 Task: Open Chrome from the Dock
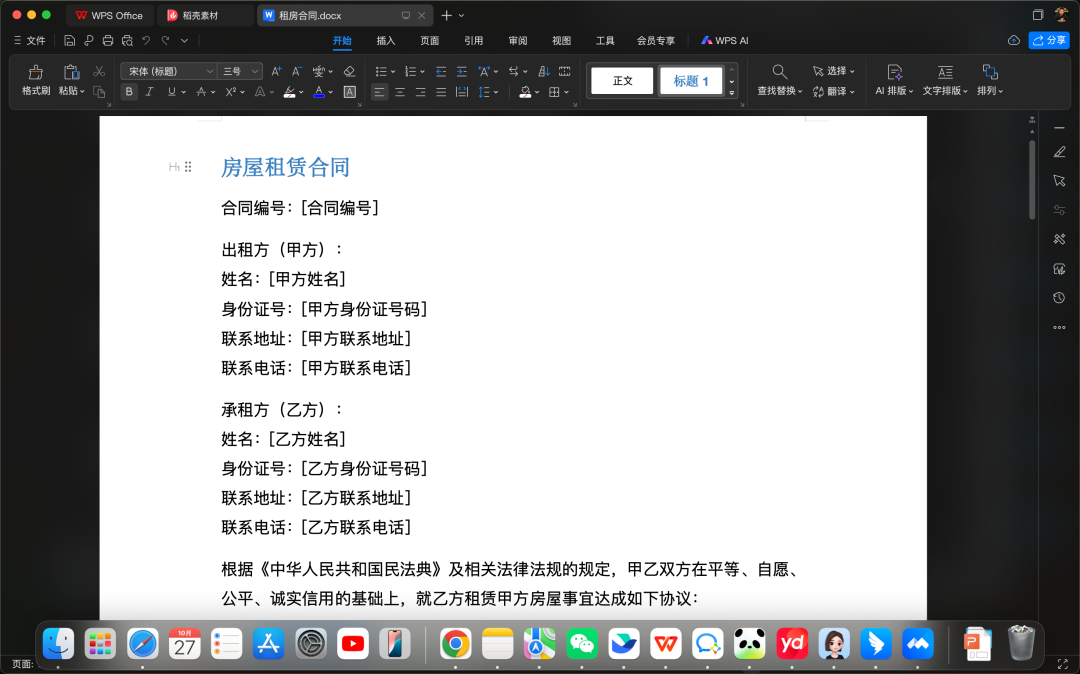coord(456,644)
